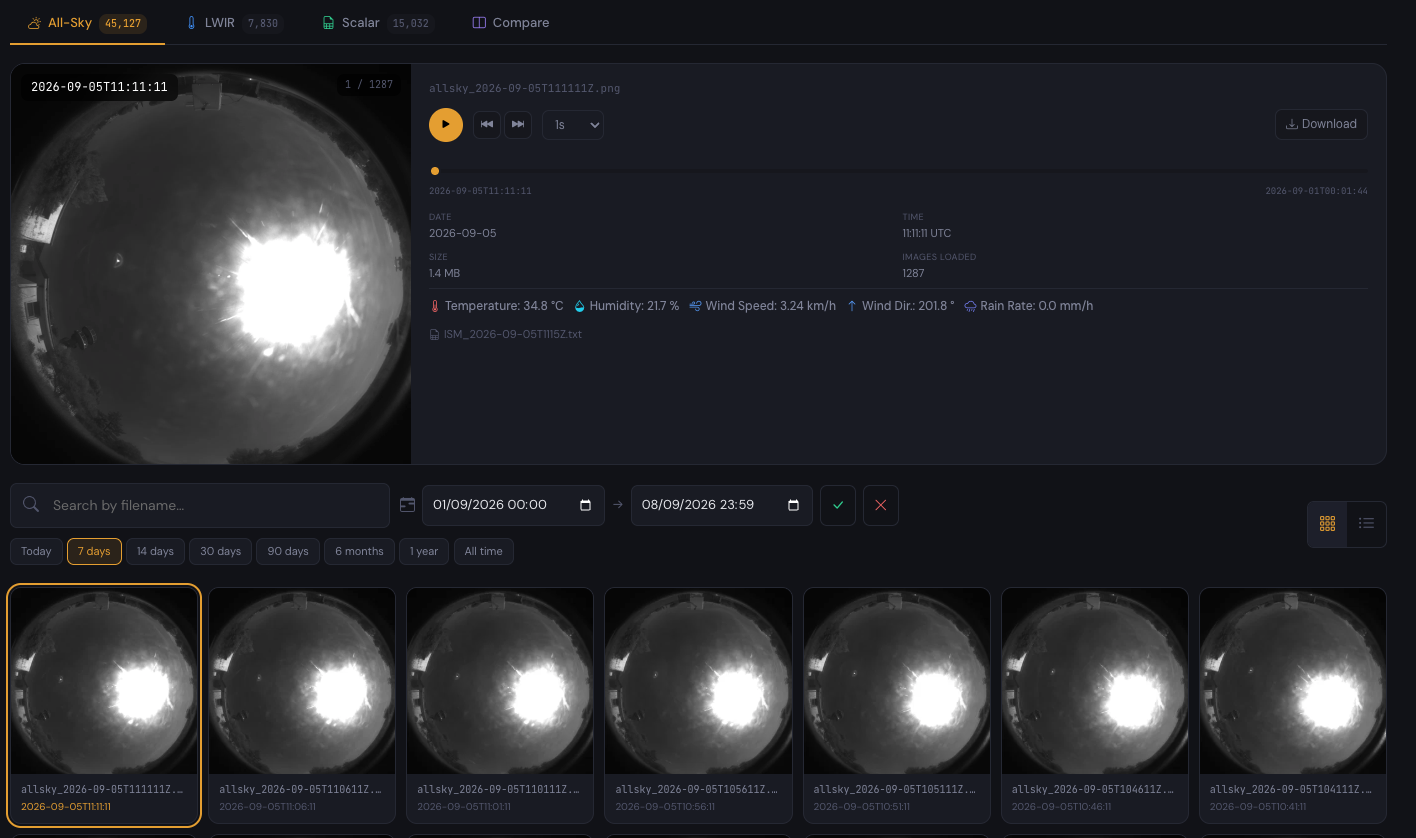Open thumbnail dated 2026-09-05T11:06:11

(302, 705)
